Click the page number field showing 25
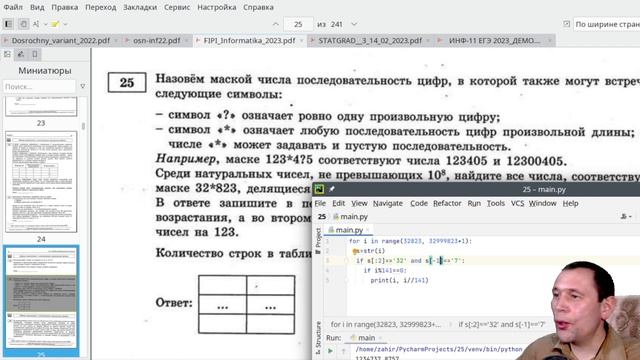Screen dimensions: 640x360 [298, 24]
